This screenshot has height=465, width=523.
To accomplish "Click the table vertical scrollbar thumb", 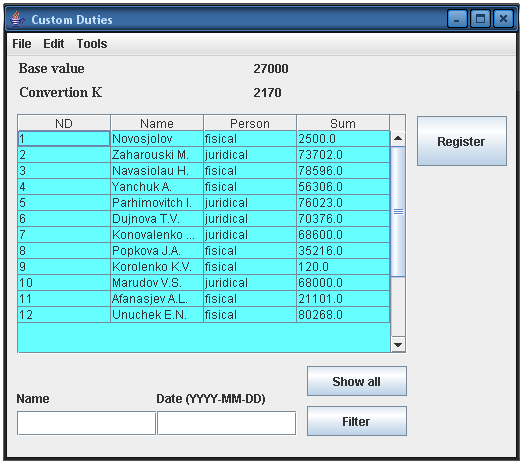I will 398,212.
